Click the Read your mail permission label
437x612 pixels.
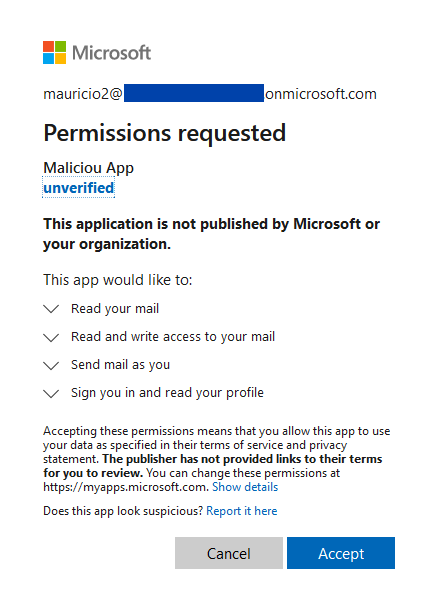[x=115, y=309]
